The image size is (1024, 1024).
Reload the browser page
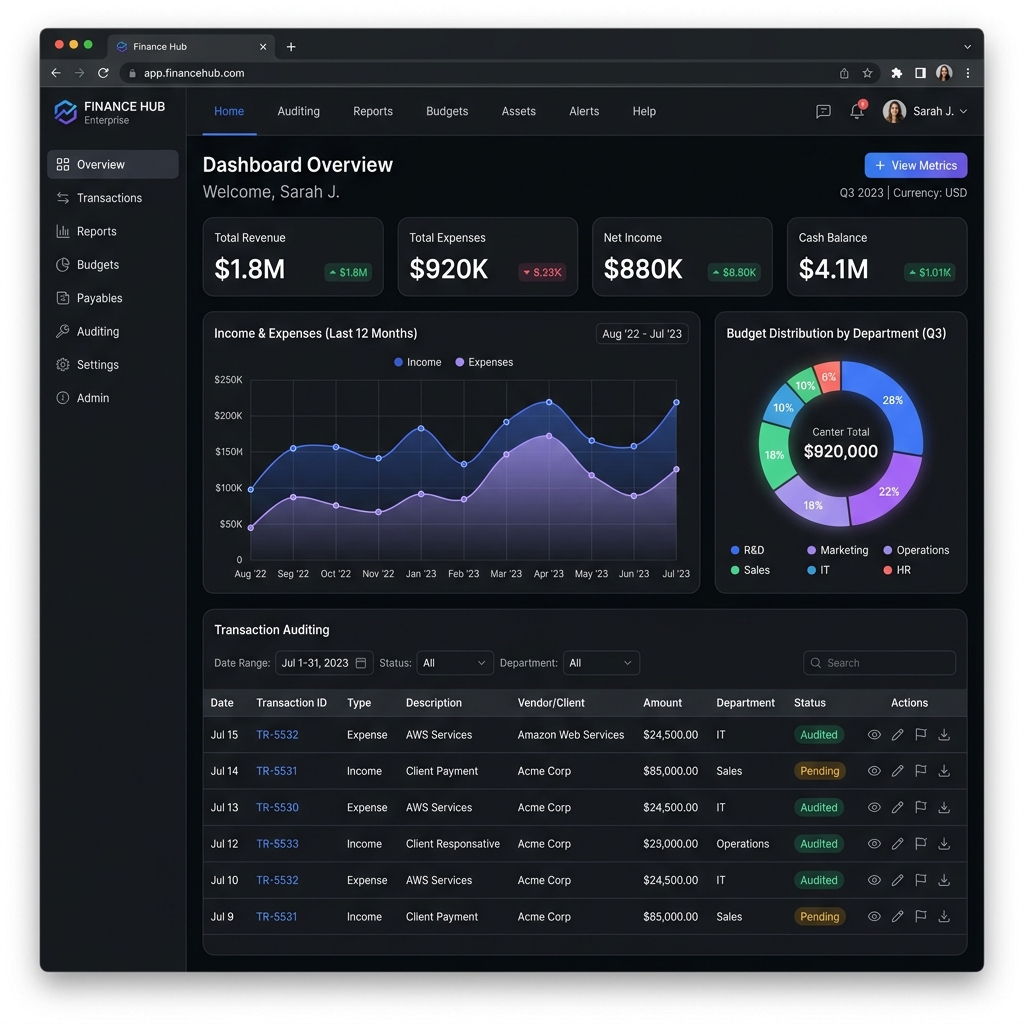(103, 73)
